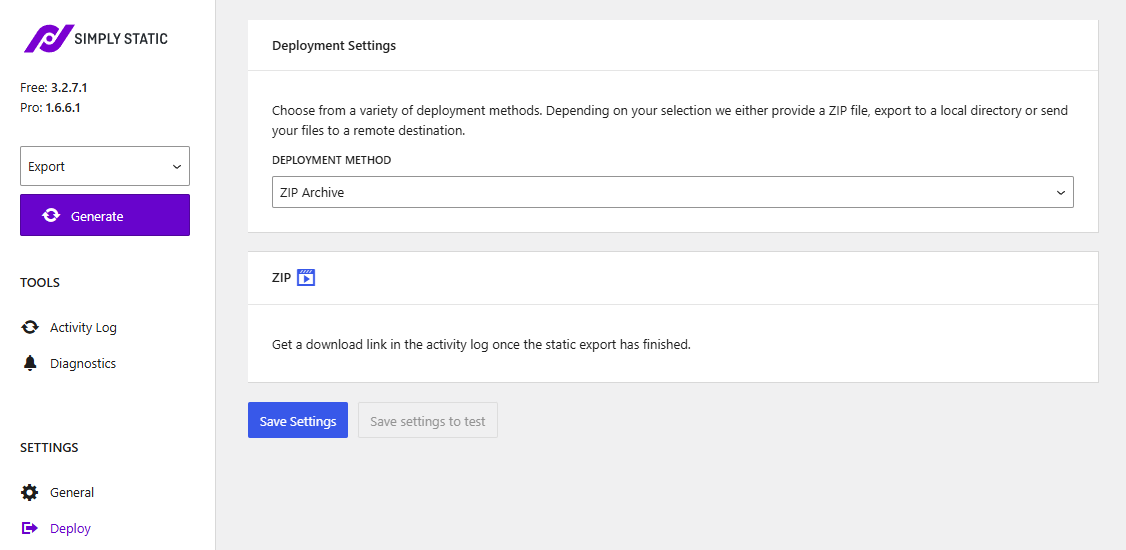Go to the Diagnostics tool

[83, 364]
